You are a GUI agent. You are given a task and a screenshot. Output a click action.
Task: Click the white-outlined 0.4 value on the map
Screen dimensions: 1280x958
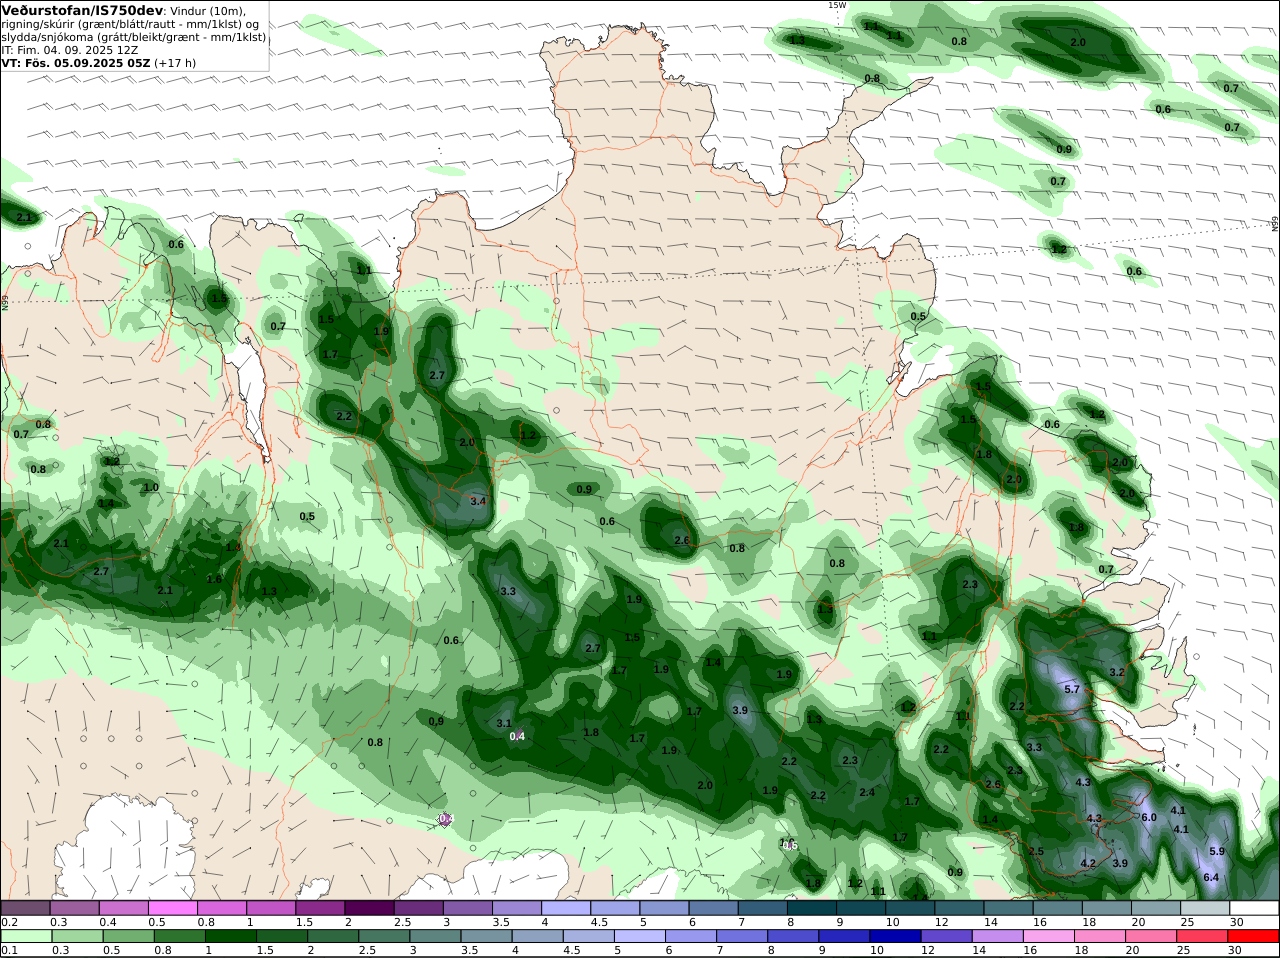[517, 736]
